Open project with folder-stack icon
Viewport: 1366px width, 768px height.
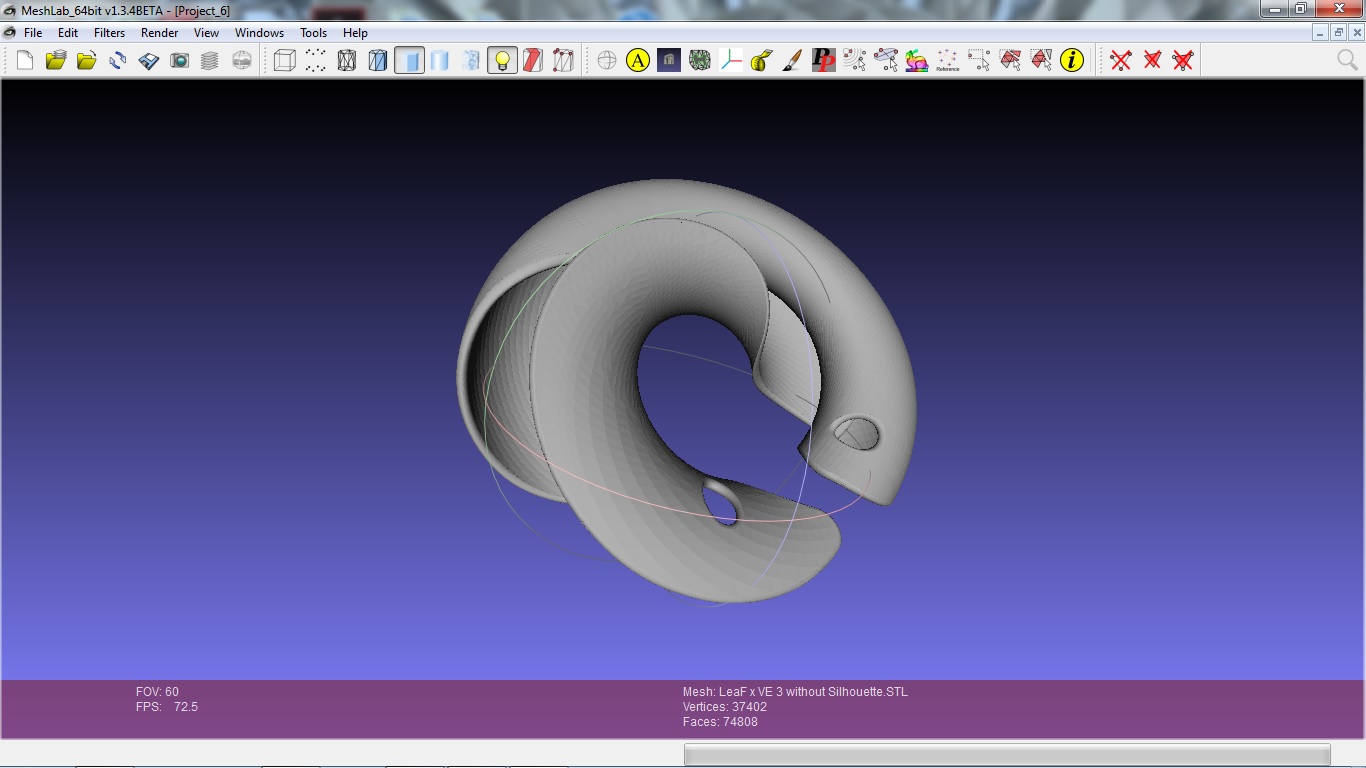pos(56,61)
